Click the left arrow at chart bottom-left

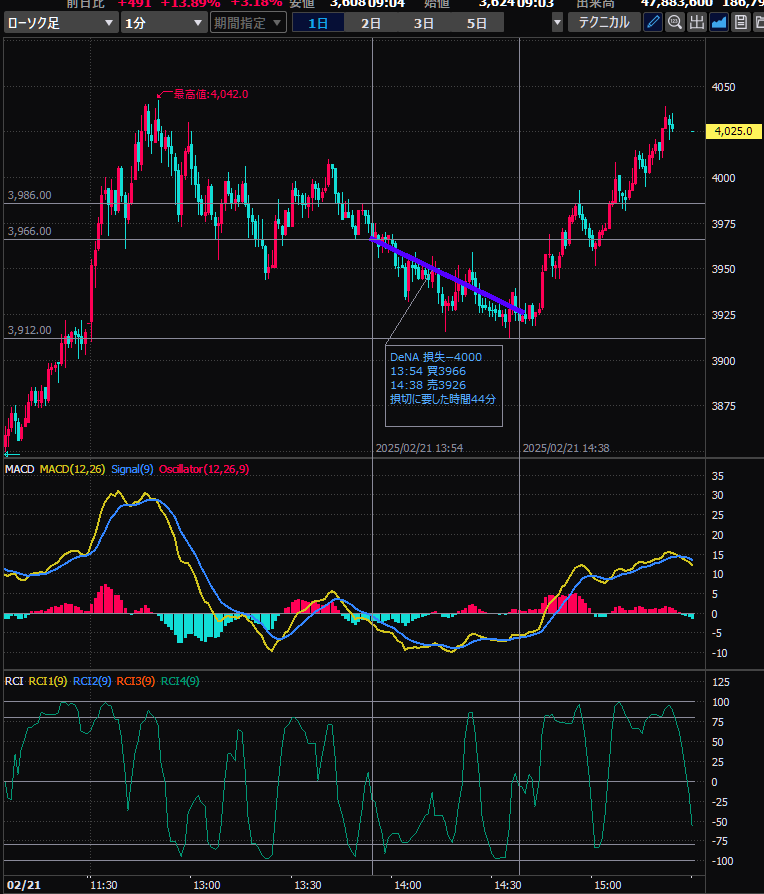(12, 453)
